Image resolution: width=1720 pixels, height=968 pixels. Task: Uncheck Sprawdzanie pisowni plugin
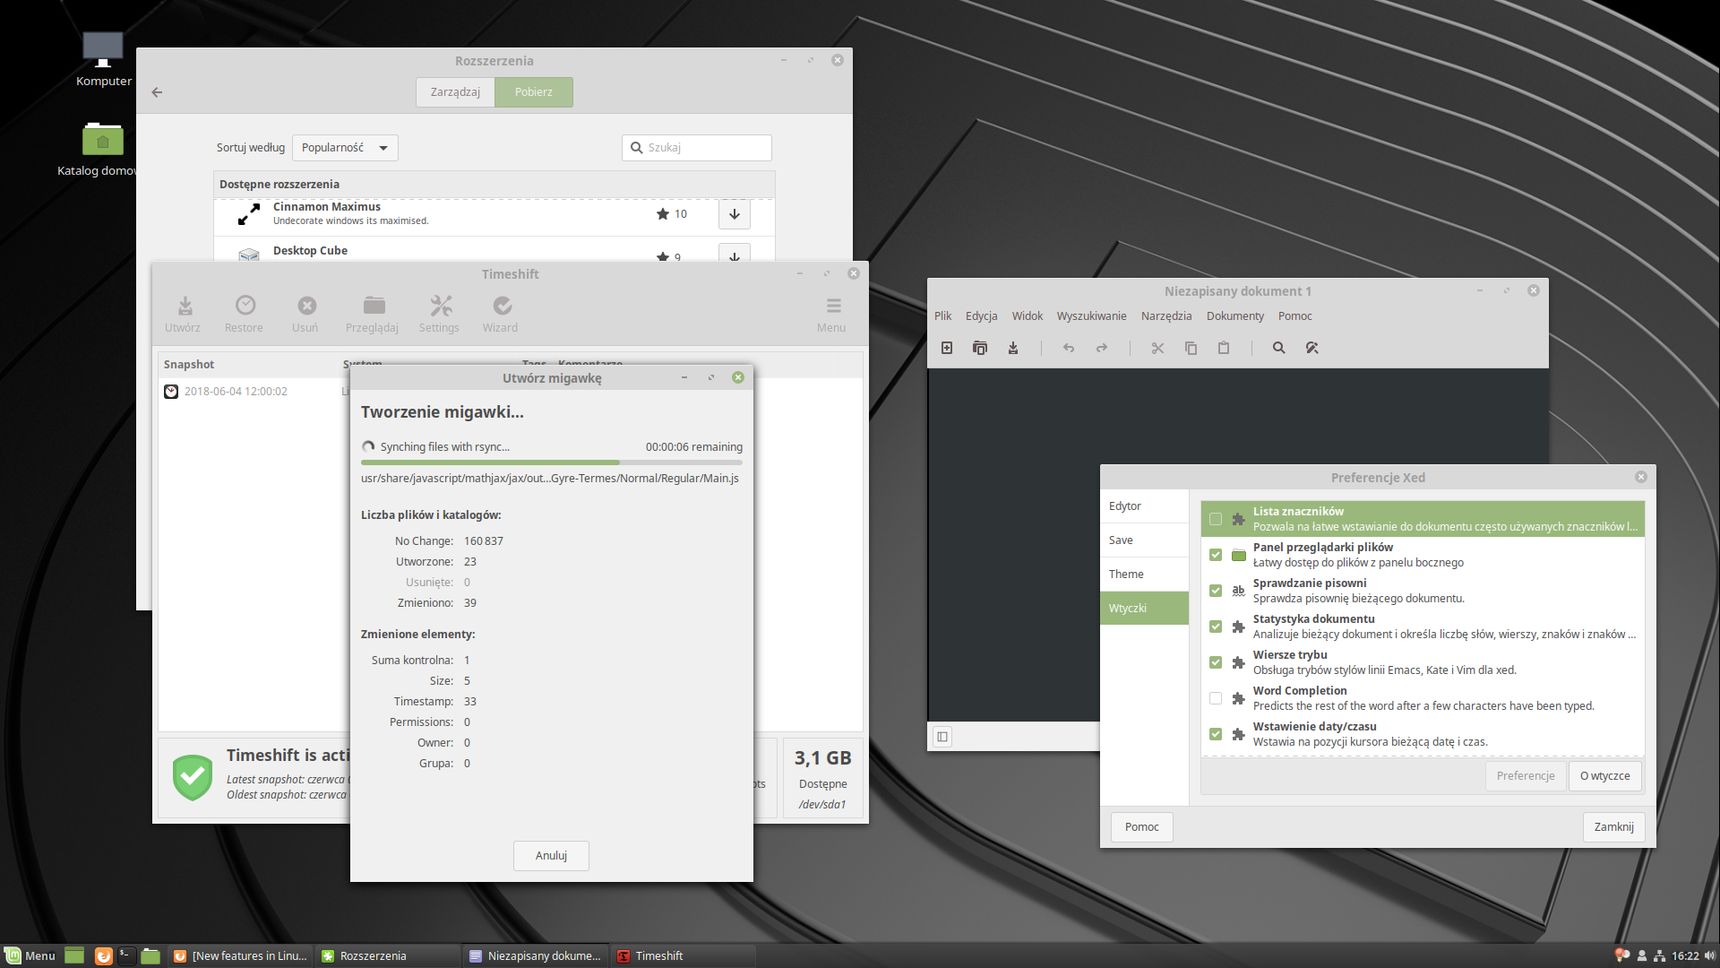pos(1216,591)
